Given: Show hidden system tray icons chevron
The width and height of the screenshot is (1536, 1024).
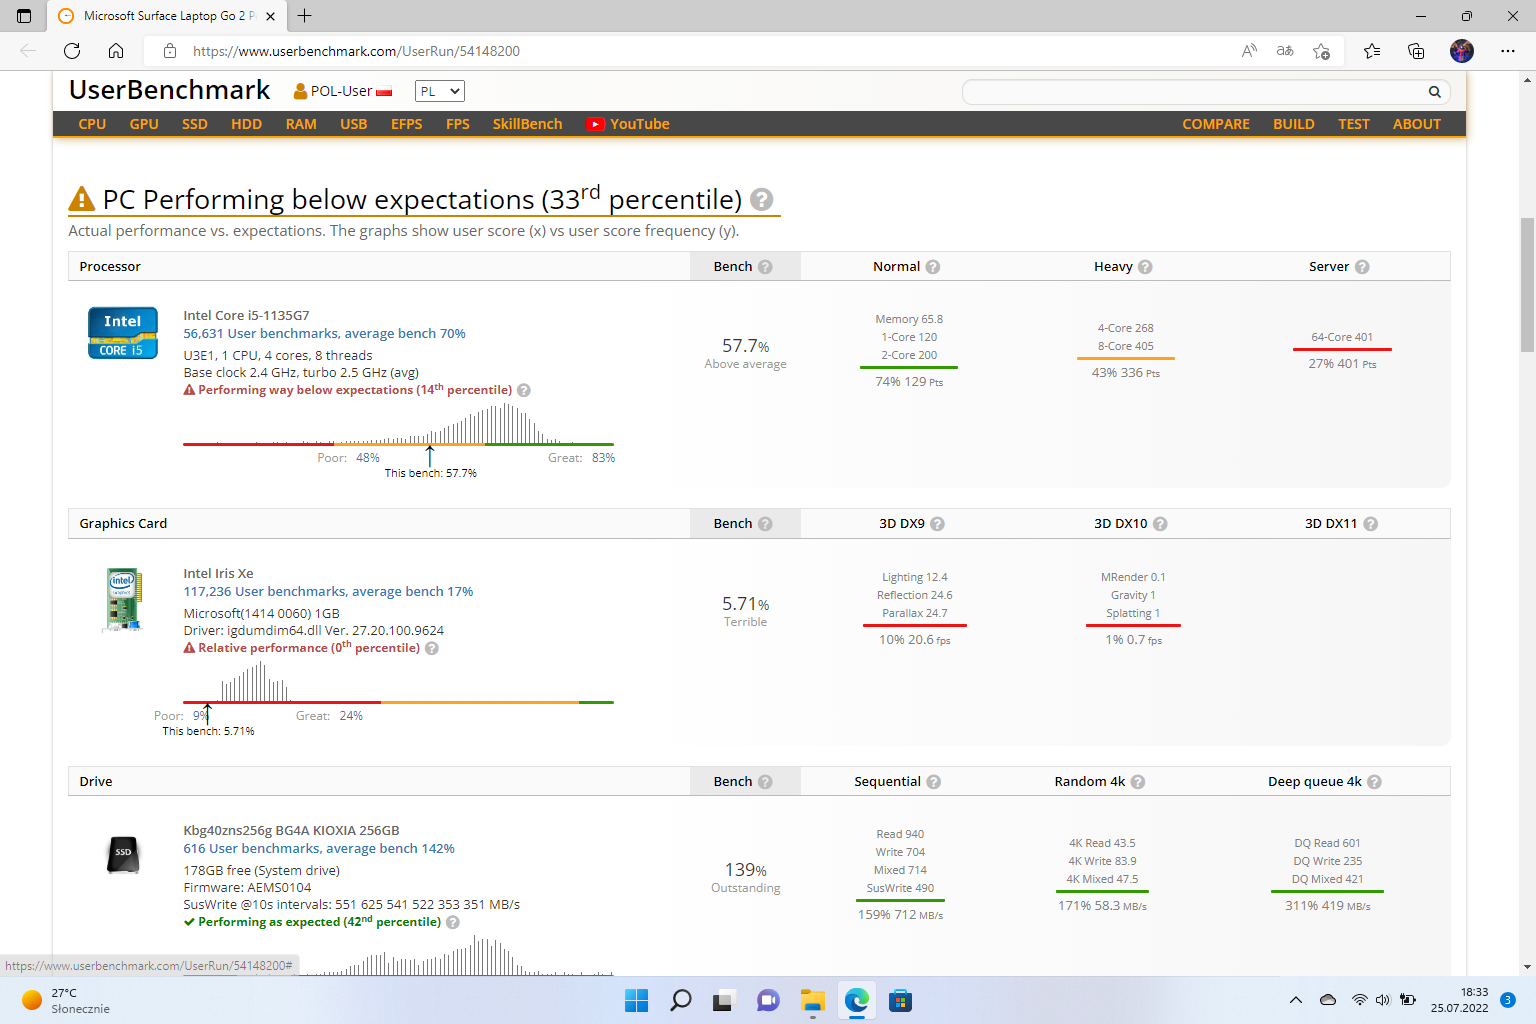Looking at the screenshot, I should pos(1296,1000).
